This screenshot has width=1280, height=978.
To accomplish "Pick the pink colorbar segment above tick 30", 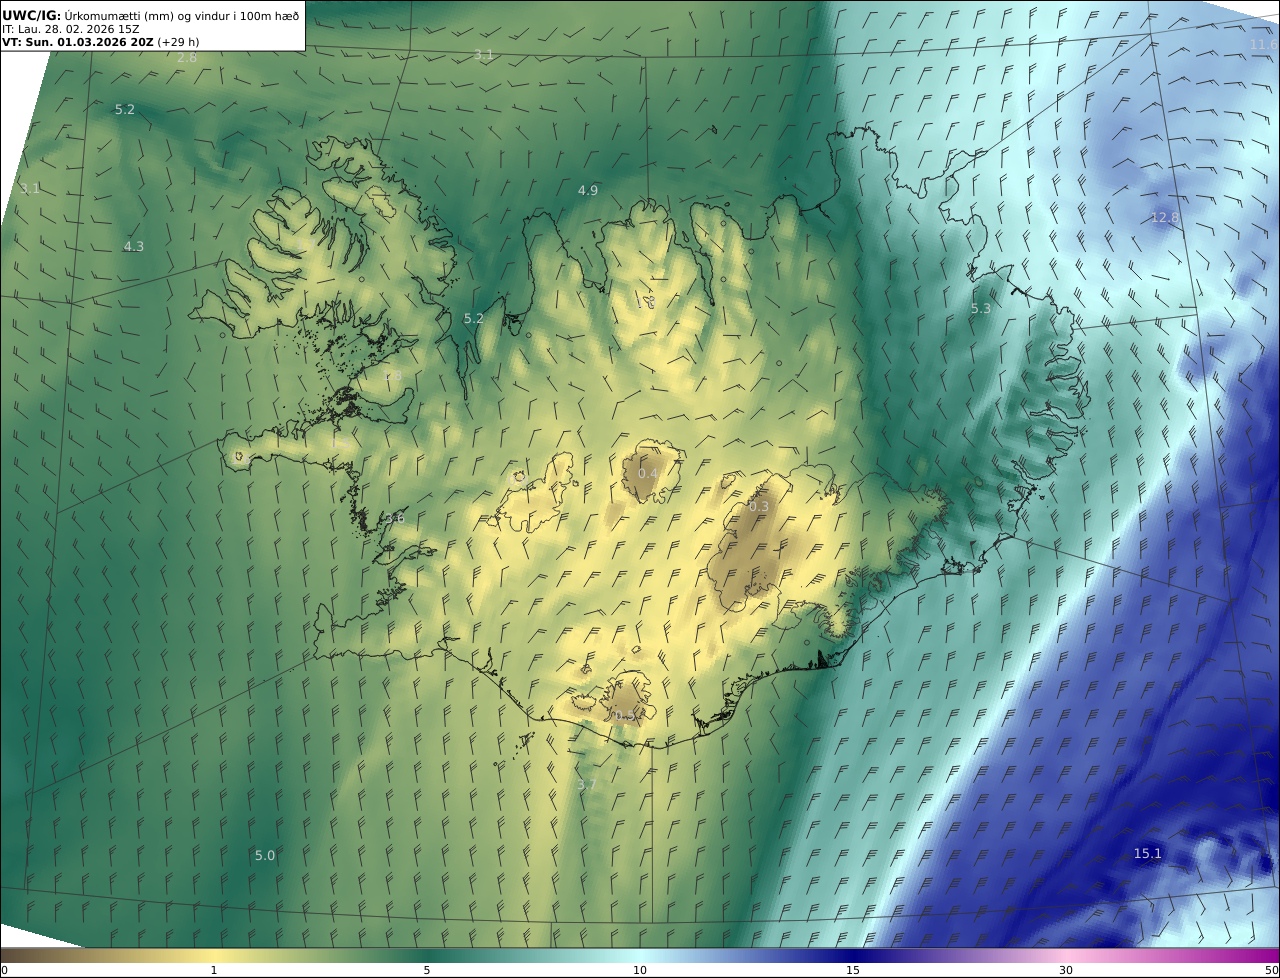I will tap(1066, 955).
